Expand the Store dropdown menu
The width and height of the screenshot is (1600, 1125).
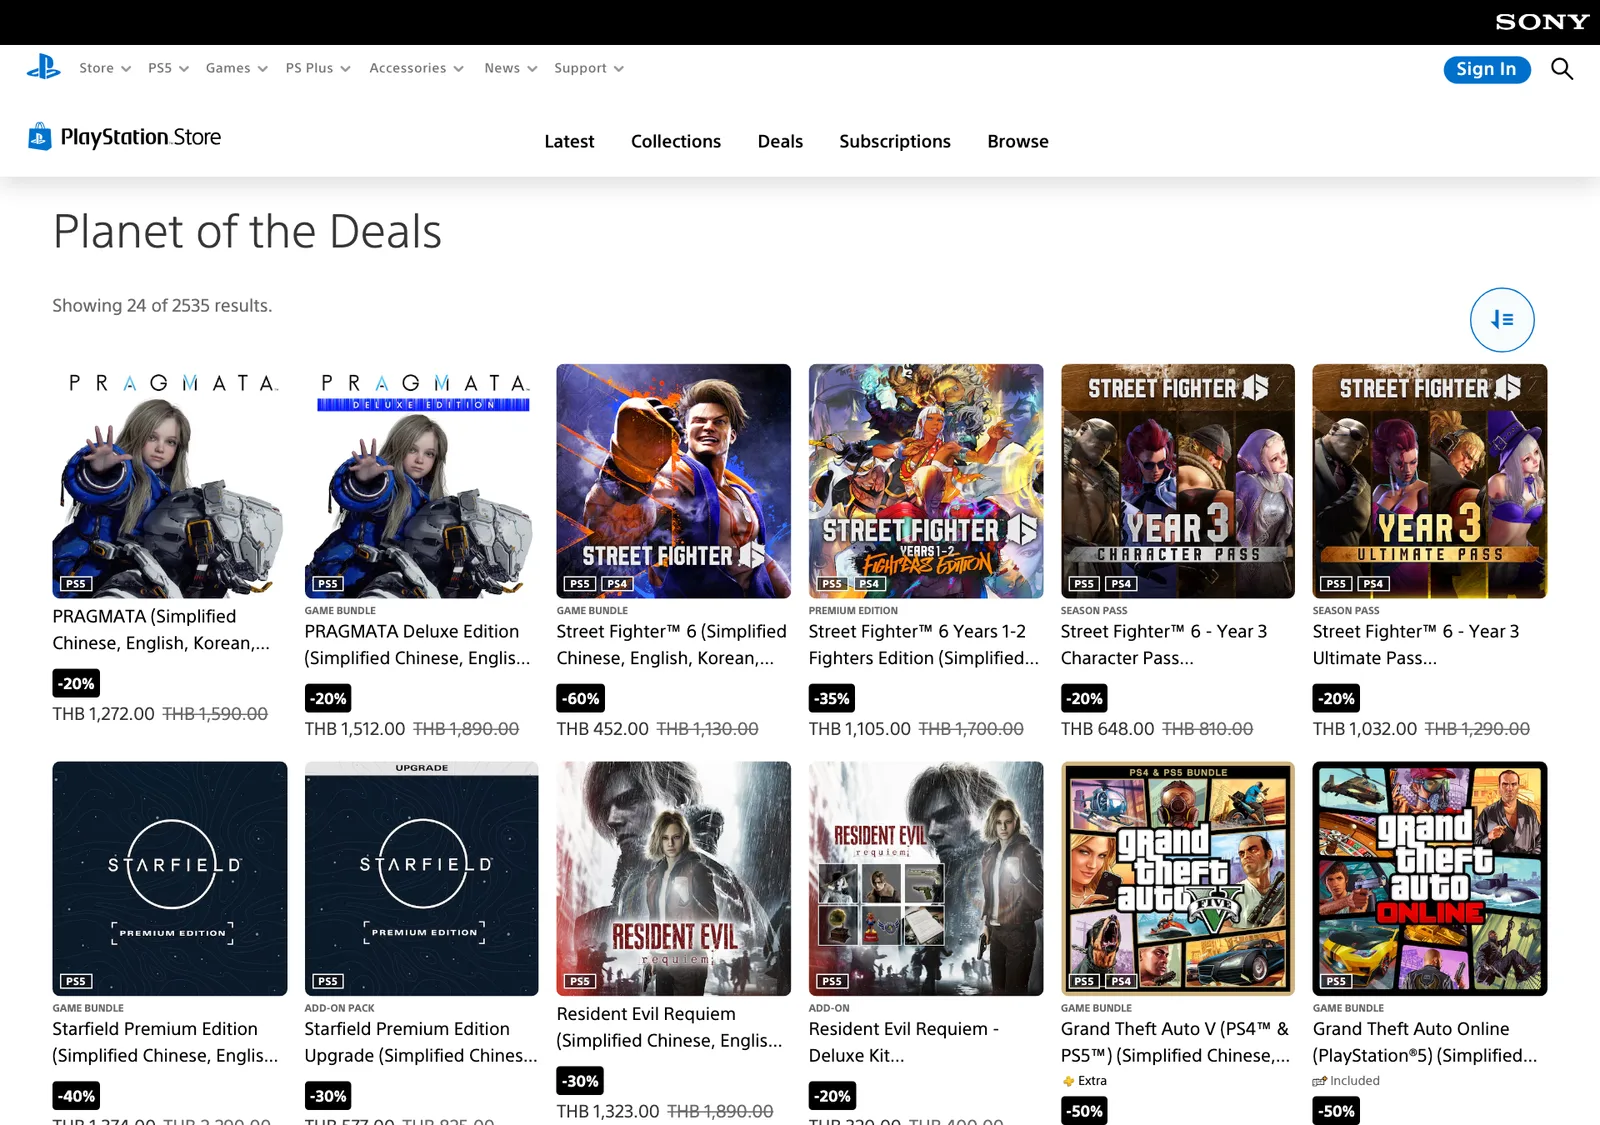pos(105,68)
